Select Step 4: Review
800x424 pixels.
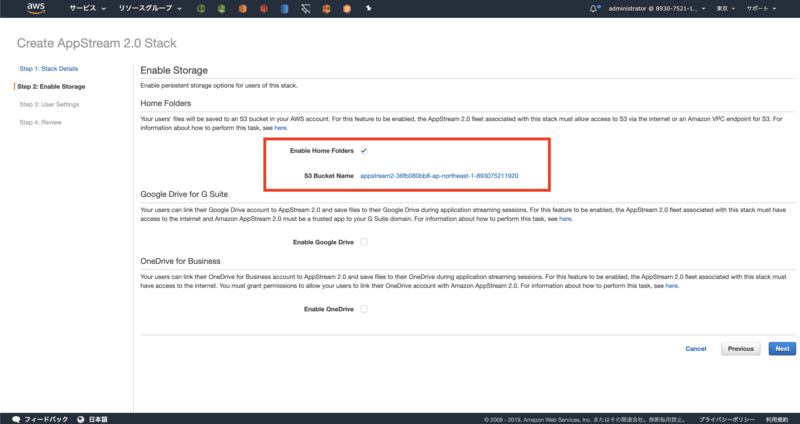40,122
